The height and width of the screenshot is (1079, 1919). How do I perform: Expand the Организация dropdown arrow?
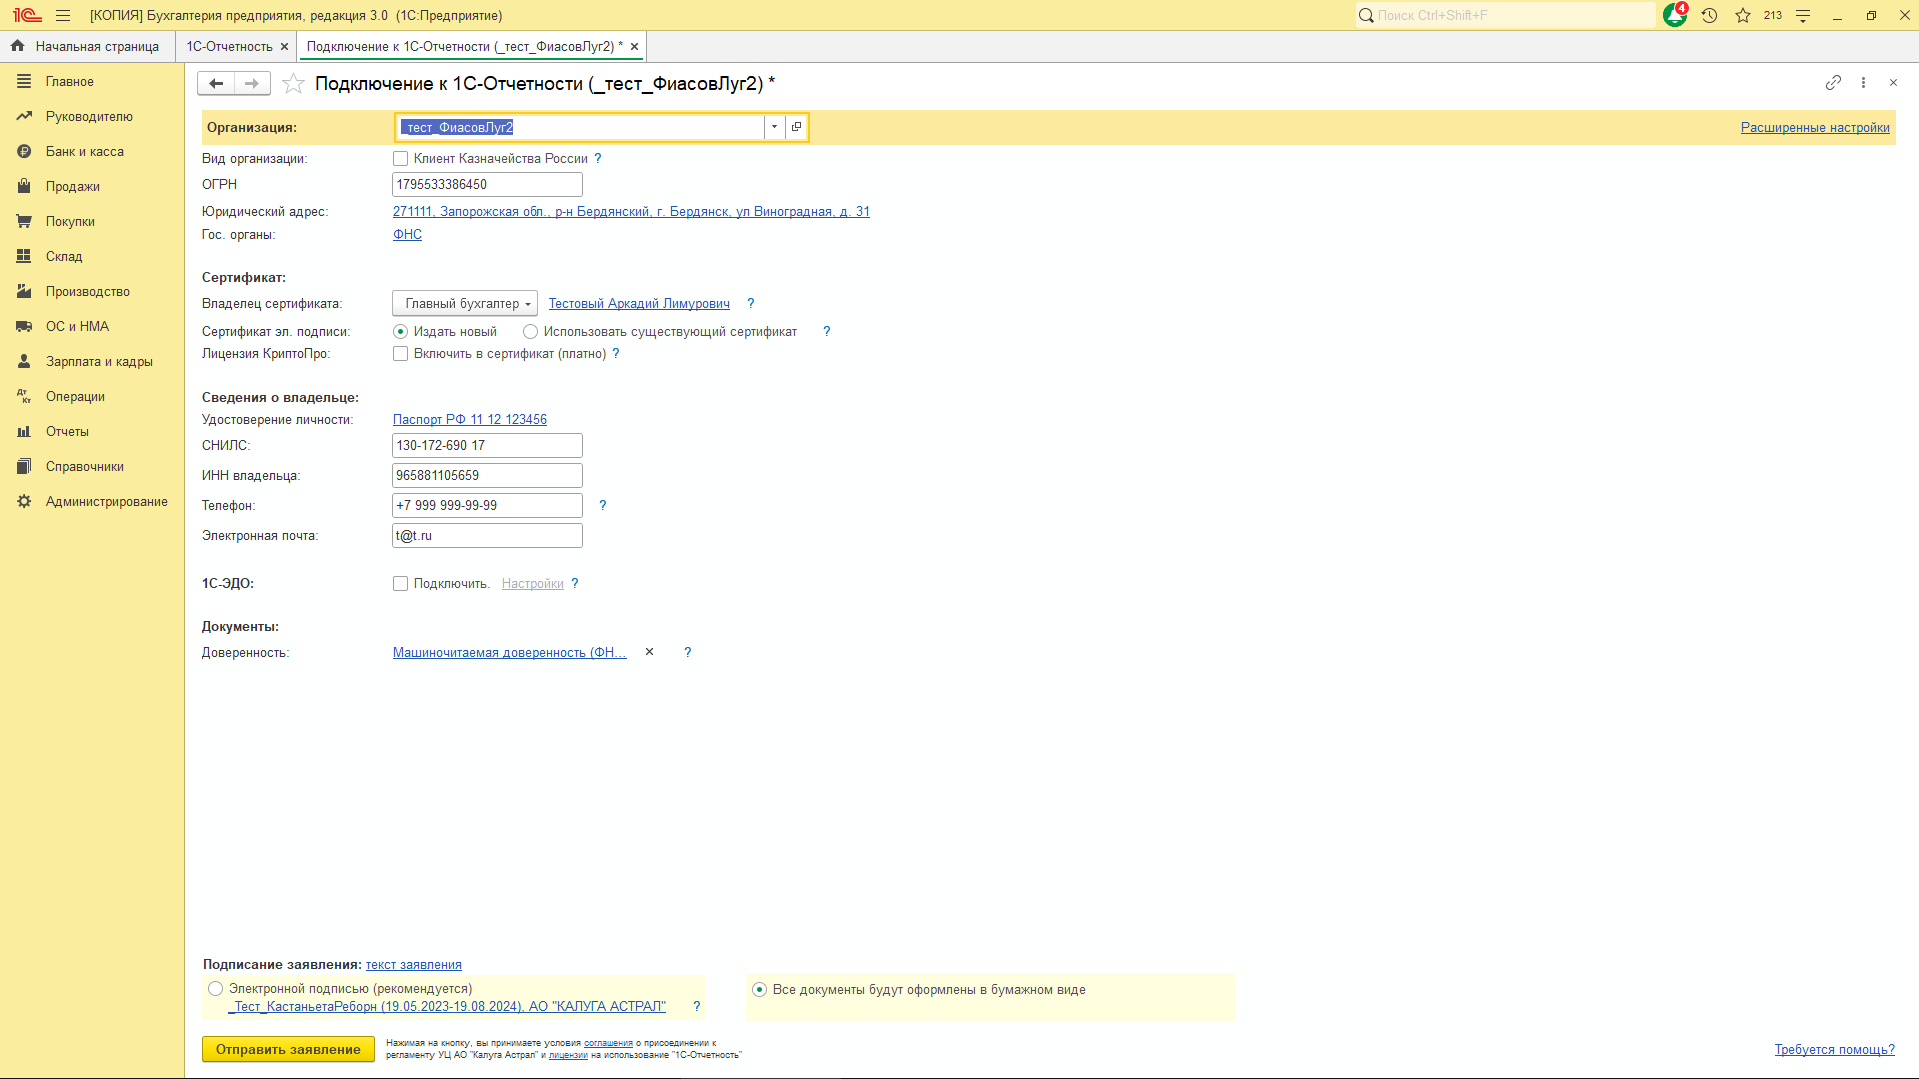pyautogui.click(x=775, y=127)
